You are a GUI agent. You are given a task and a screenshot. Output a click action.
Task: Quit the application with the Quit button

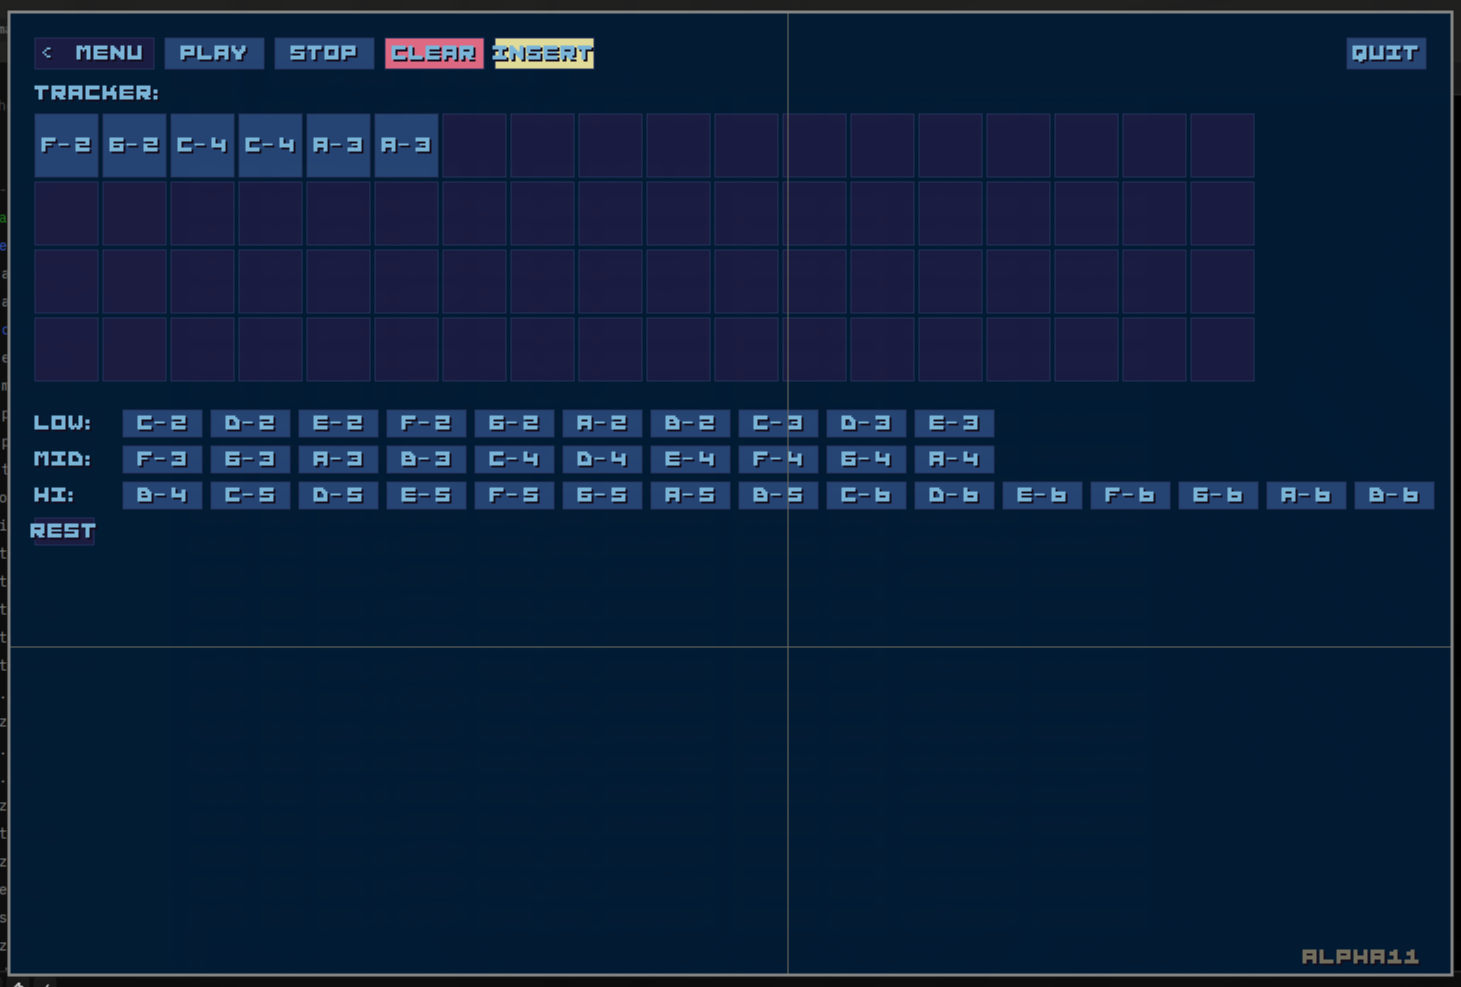click(x=1385, y=53)
